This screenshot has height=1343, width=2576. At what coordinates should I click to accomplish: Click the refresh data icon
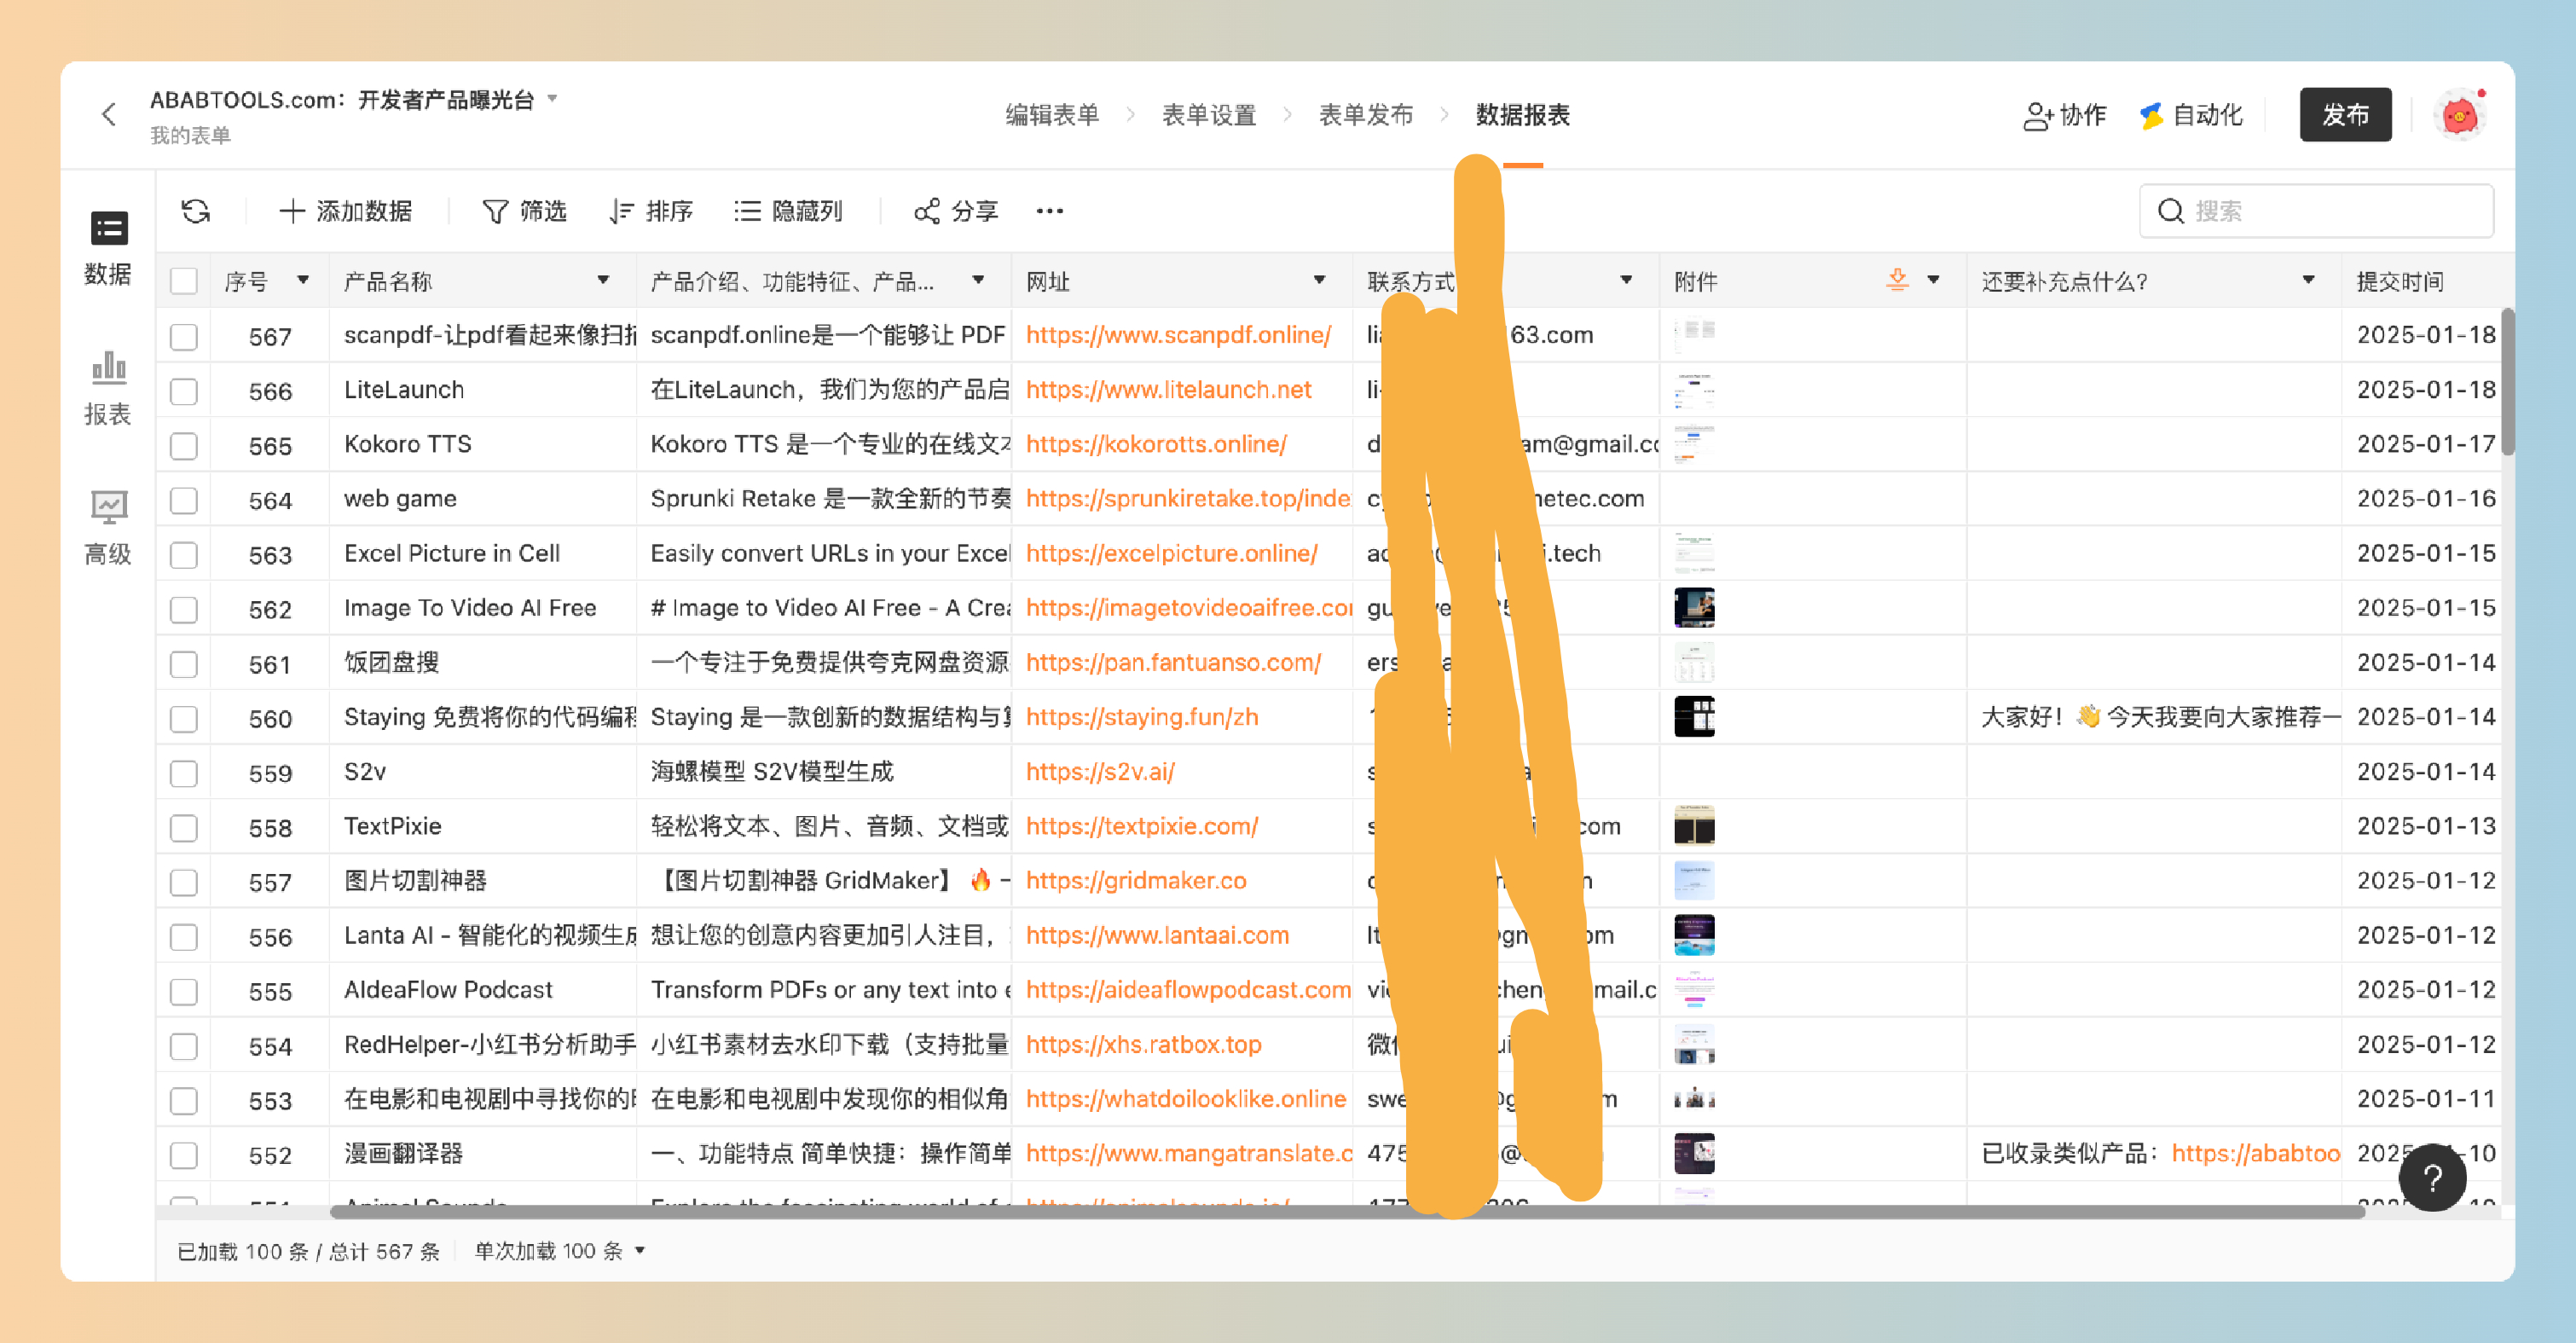pyautogui.click(x=195, y=211)
